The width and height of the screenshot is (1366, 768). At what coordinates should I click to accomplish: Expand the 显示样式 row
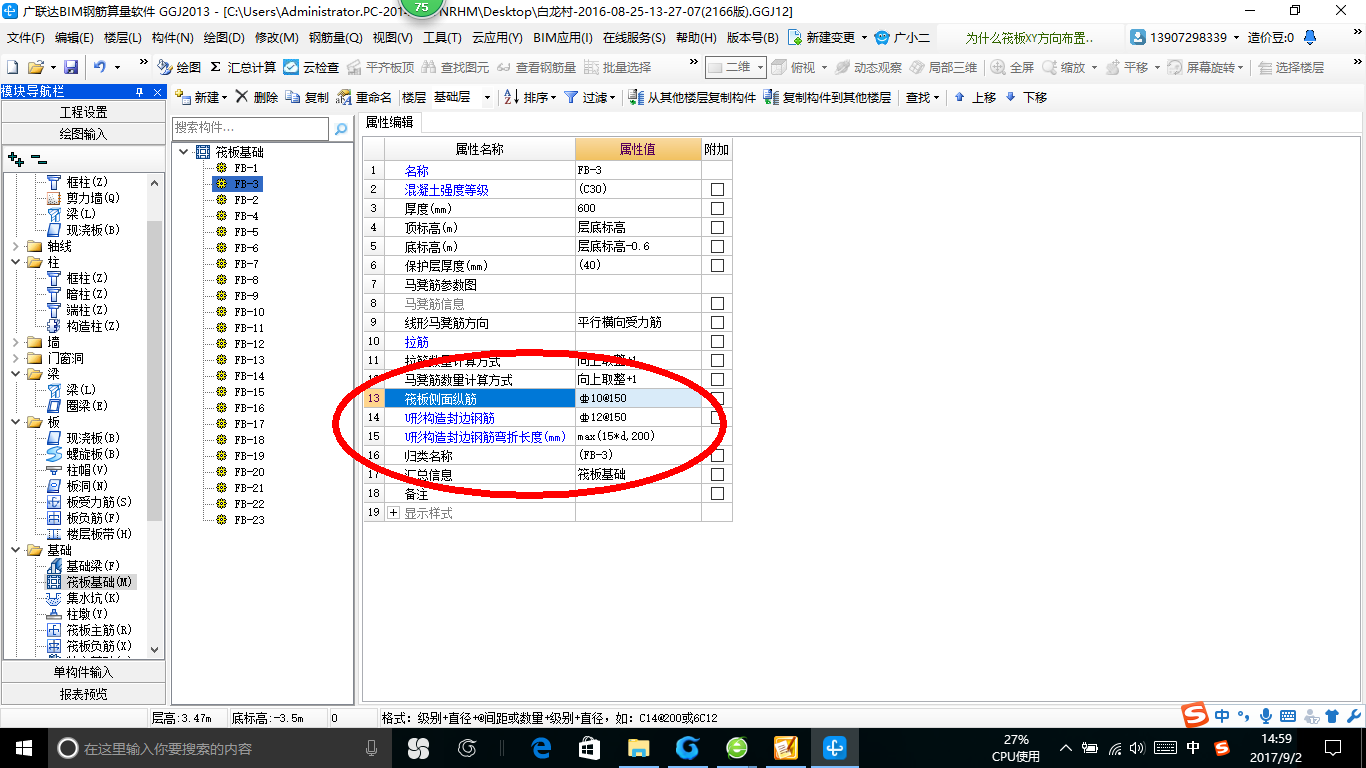coord(393,513)
